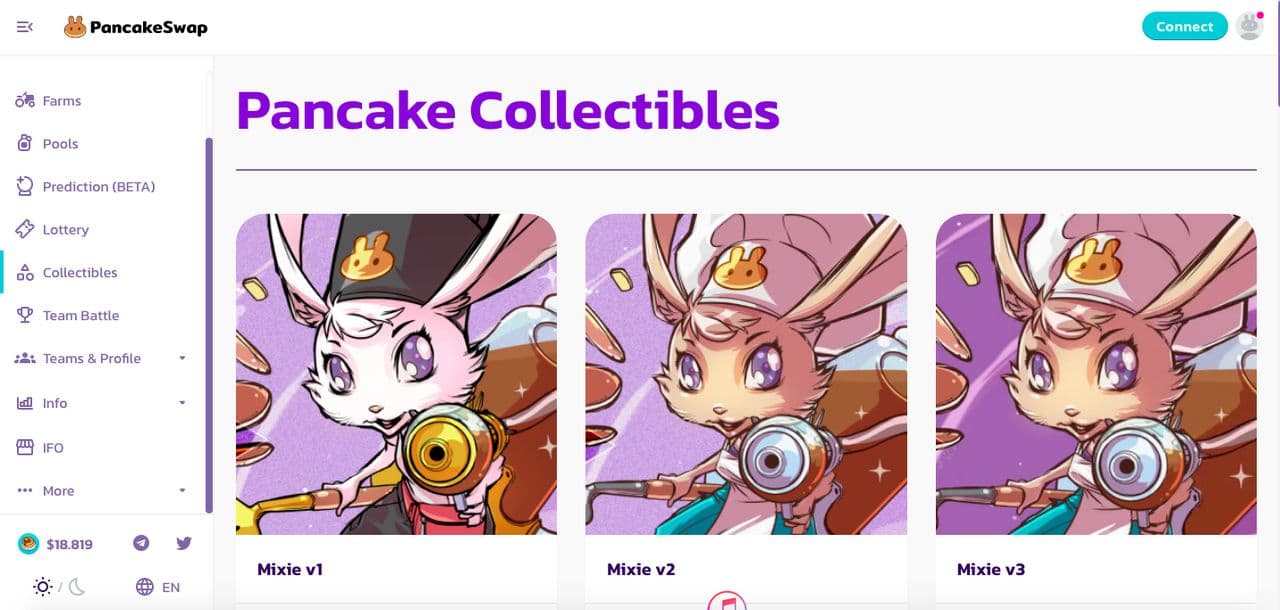Open the Telegram icon link
The image size is (1280, 610).
point(141,543)
